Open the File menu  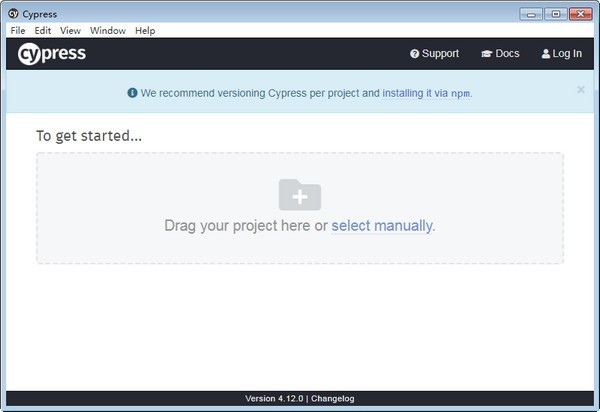pos(18,31)
